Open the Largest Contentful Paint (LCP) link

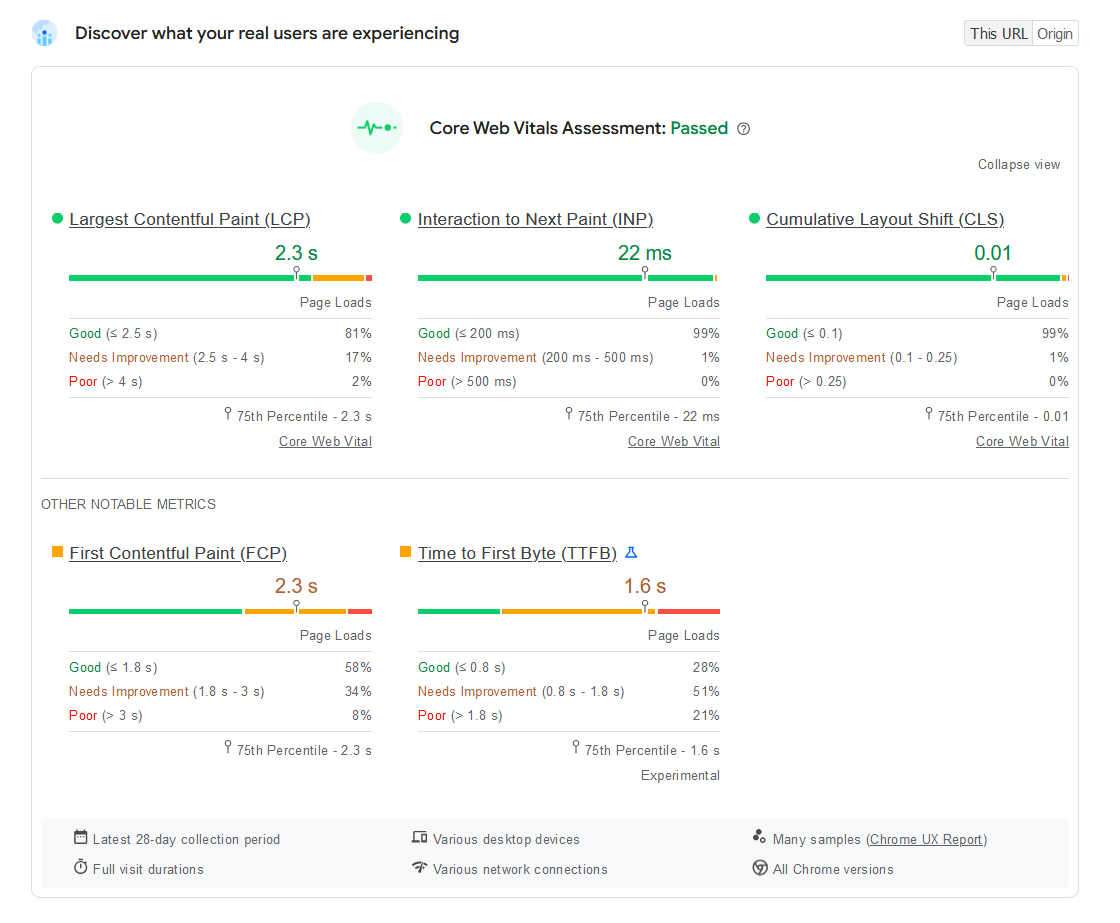click(x=190, y=219)
